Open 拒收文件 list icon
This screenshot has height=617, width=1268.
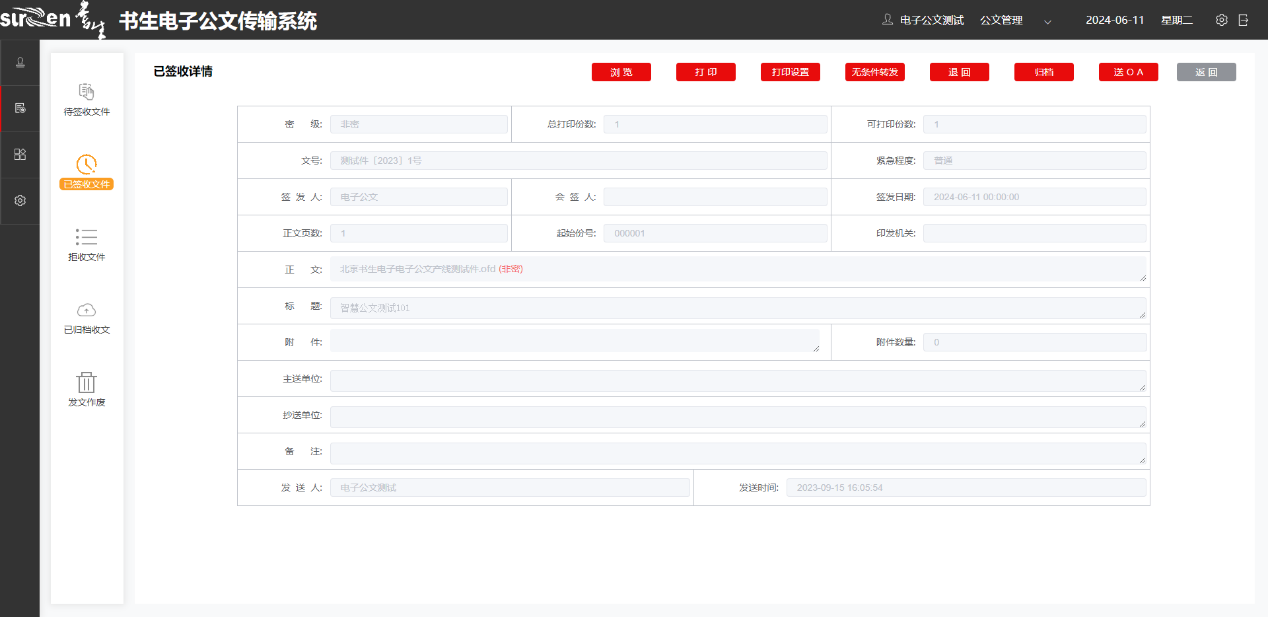pos(87,237)
